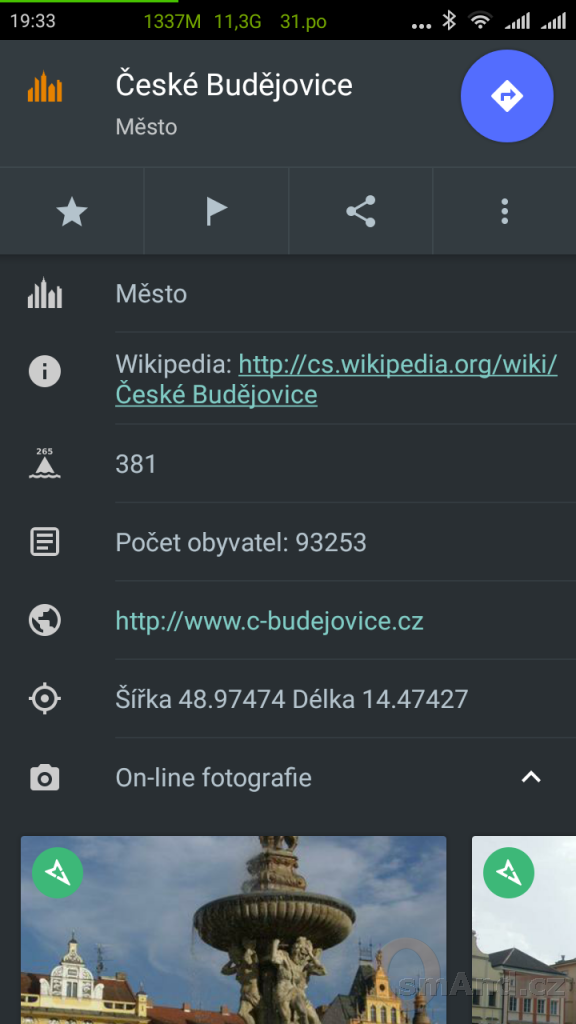Tap the camera icon for online photos
The image size is (576, 1024).
coord(45,778)
